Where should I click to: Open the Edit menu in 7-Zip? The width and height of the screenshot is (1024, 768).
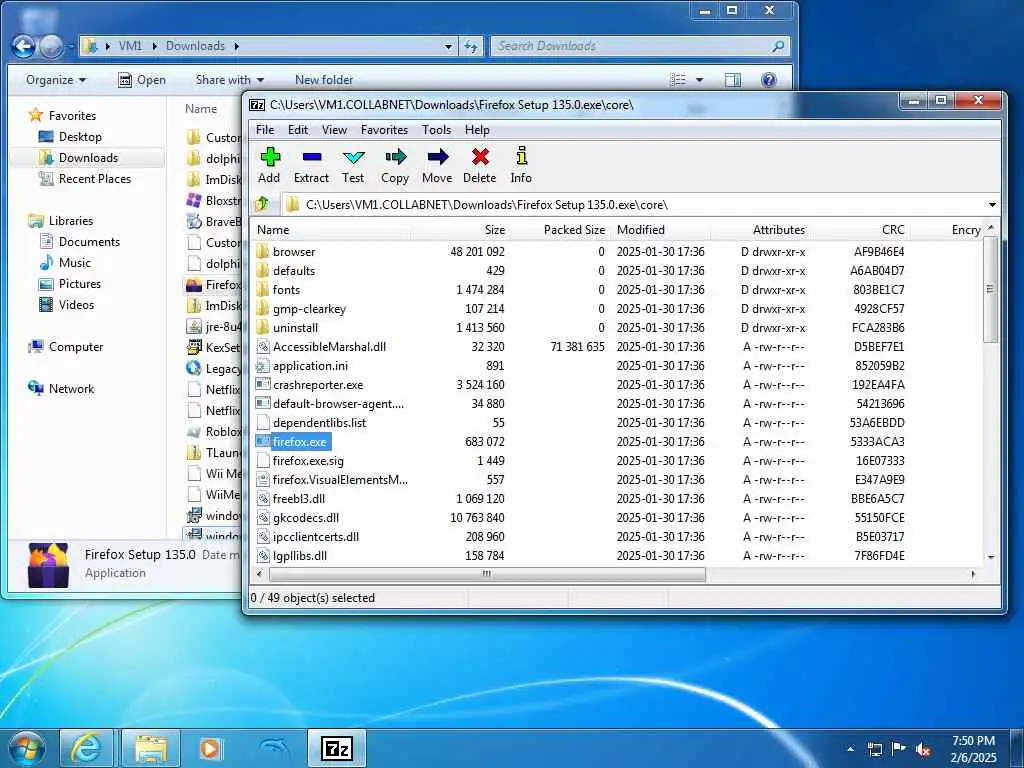[298, 130]
